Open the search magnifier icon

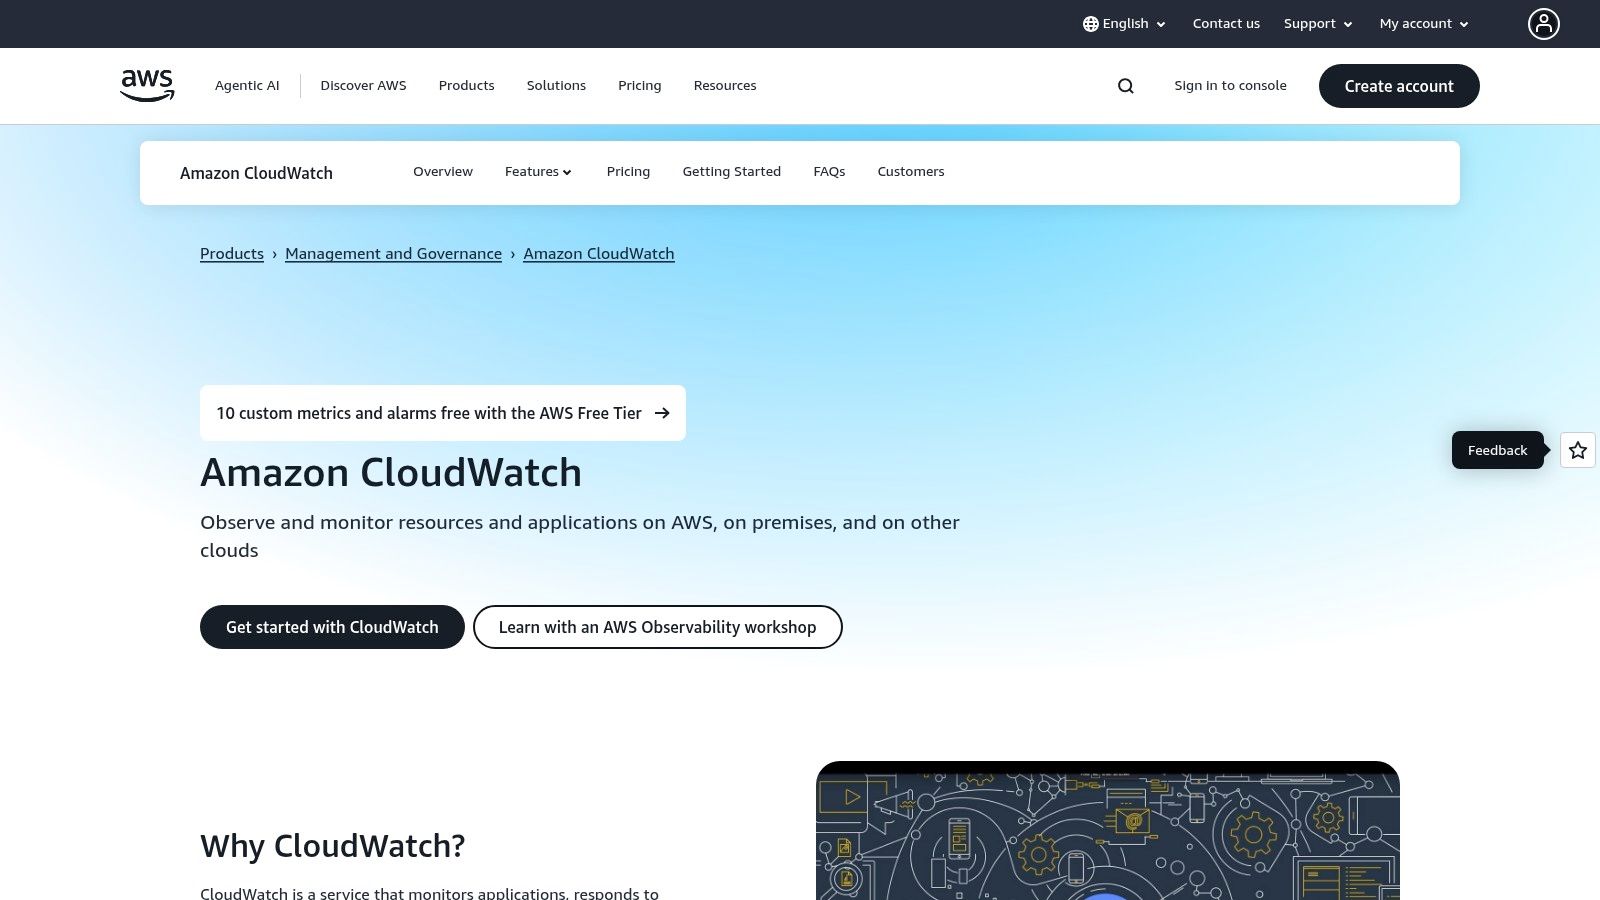(1125, 85)
